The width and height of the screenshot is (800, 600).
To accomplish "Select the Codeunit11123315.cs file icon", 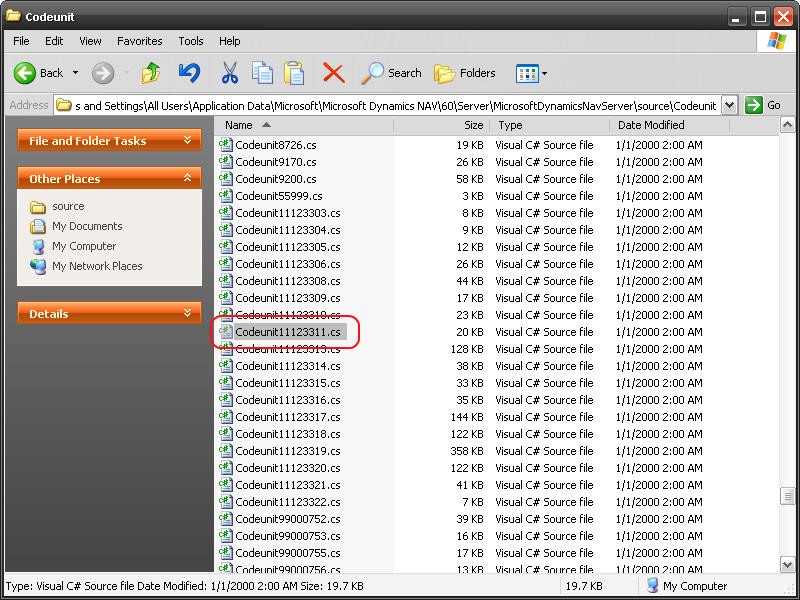I will tap(226, 383).
